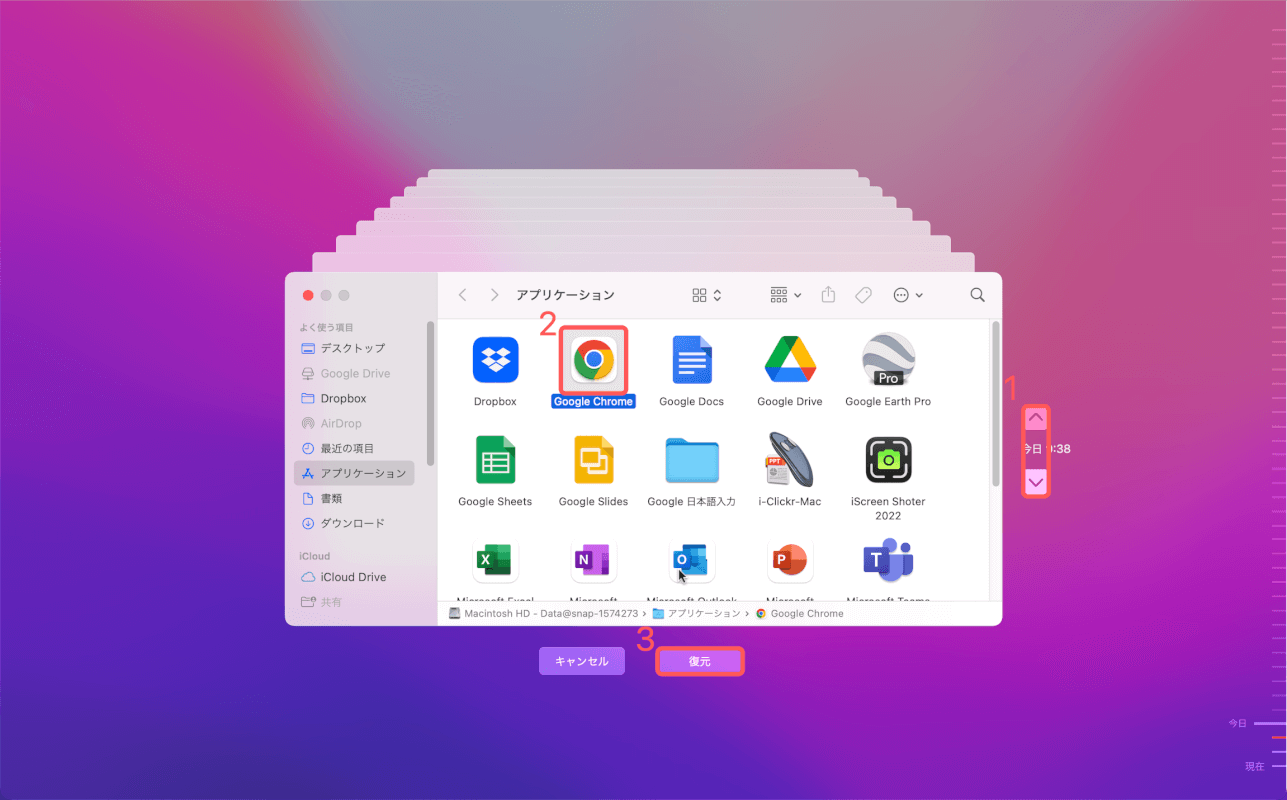Click the Finder search magnifier icon
This screenshot has height=800, width=1287.
click(978, 295)
